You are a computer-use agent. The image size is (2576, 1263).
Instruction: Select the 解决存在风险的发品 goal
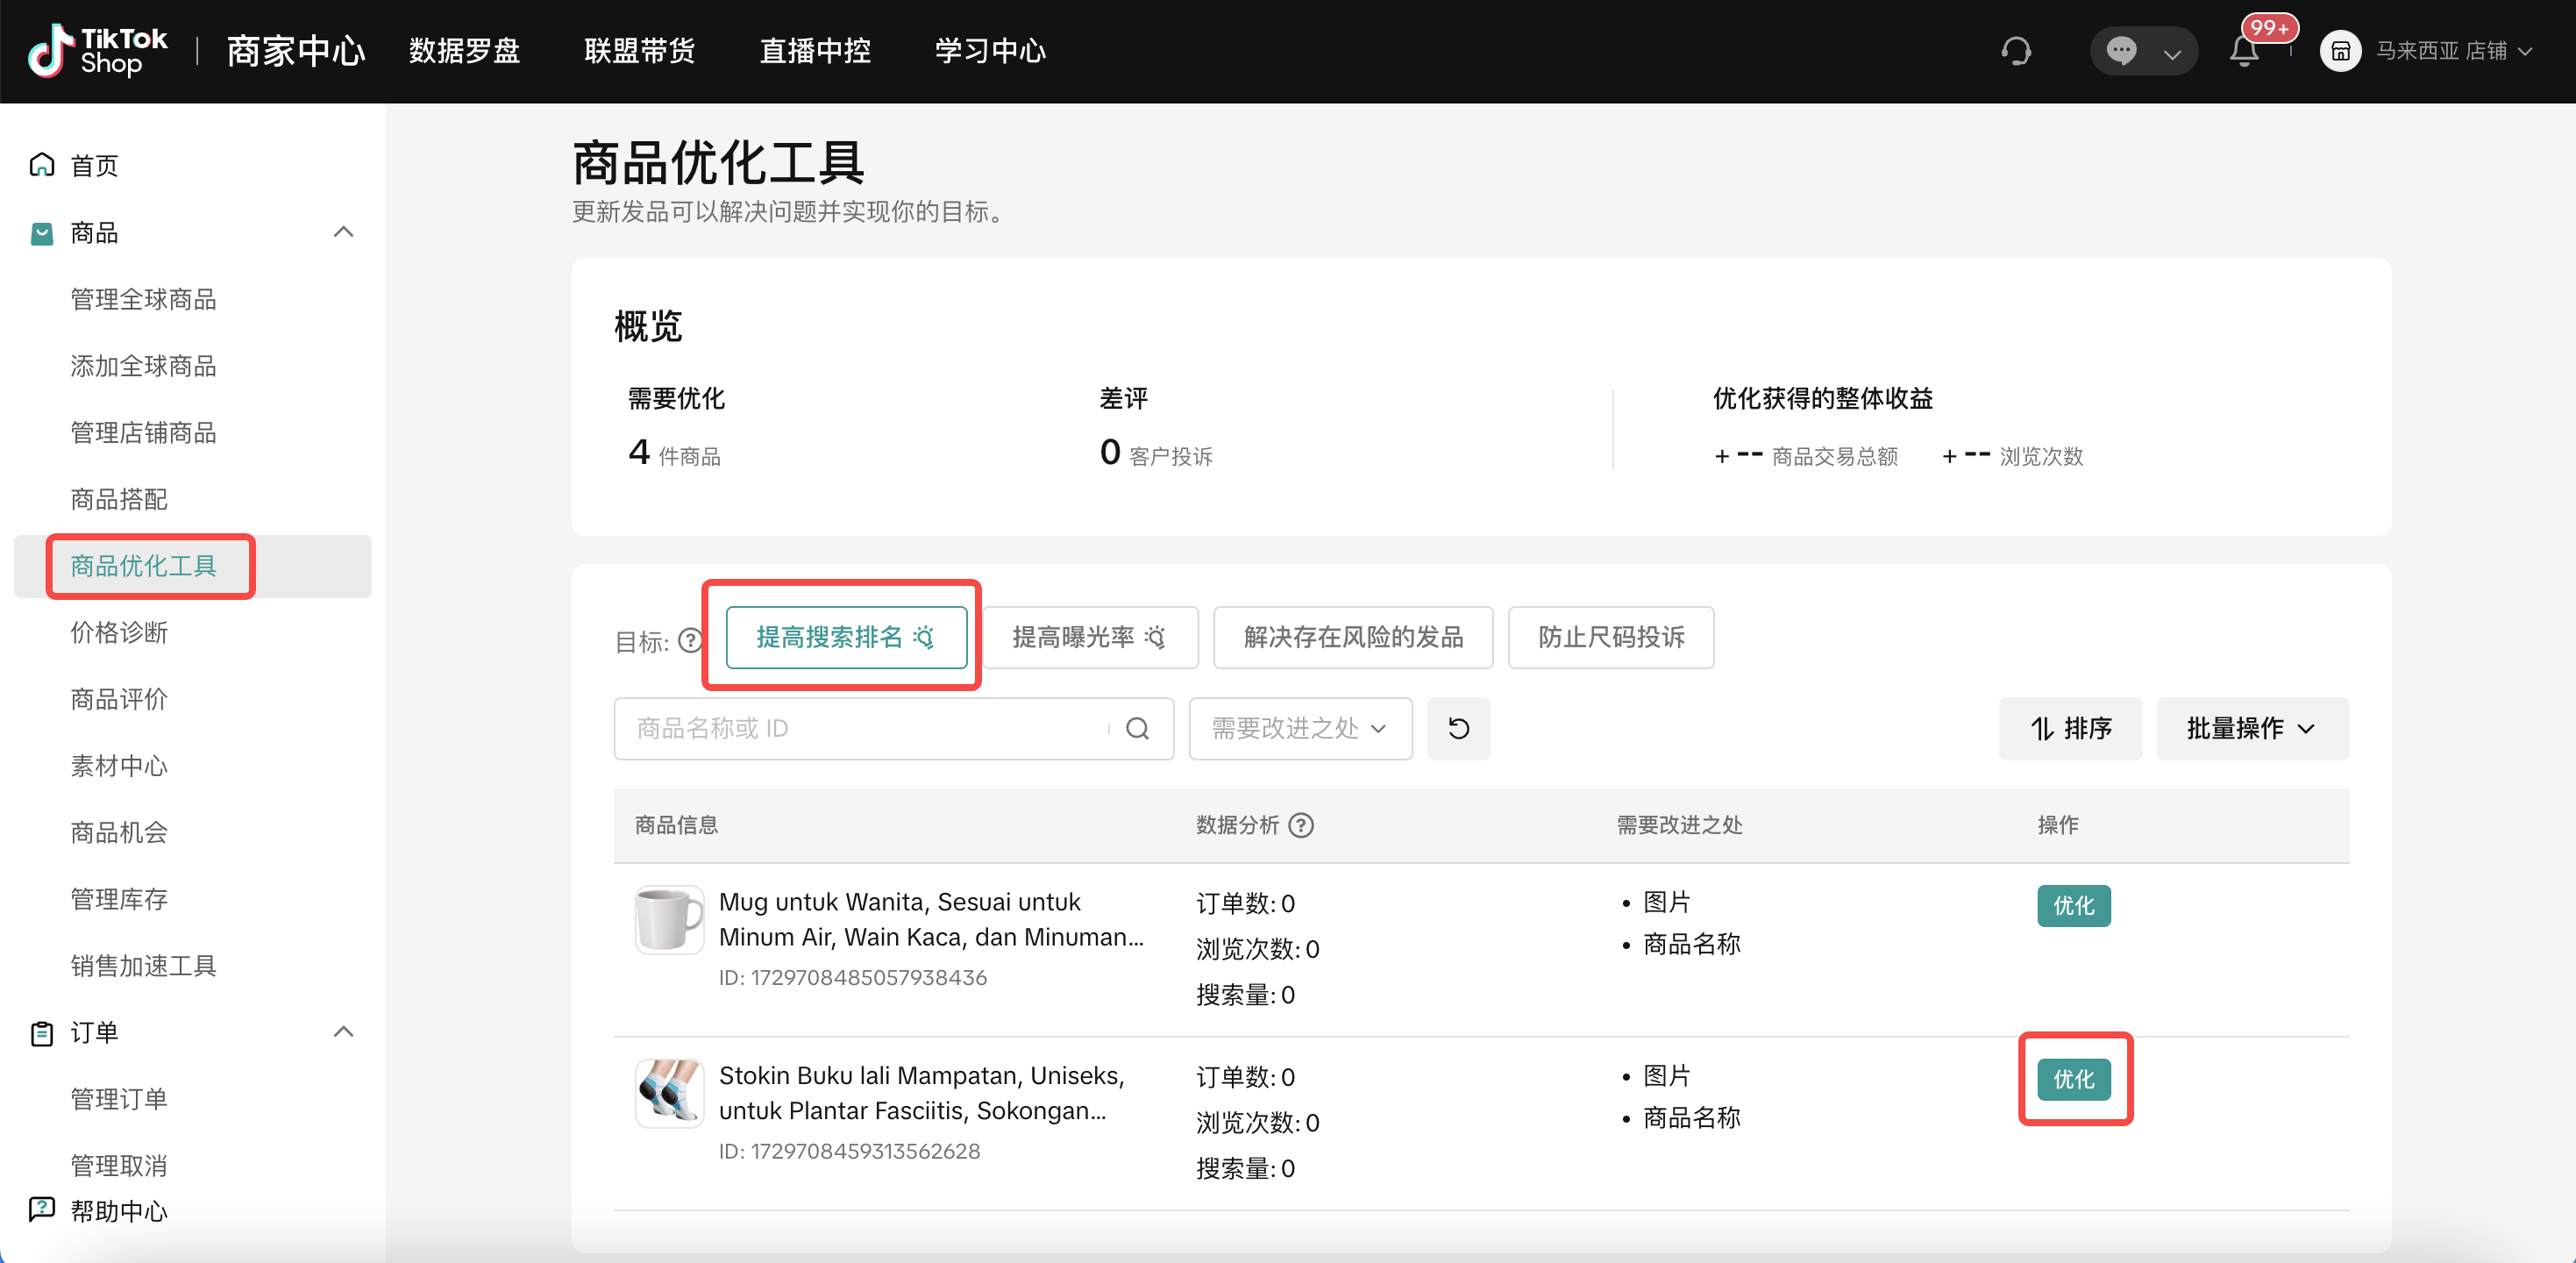pyautogui.click(x=1352, y=637)
